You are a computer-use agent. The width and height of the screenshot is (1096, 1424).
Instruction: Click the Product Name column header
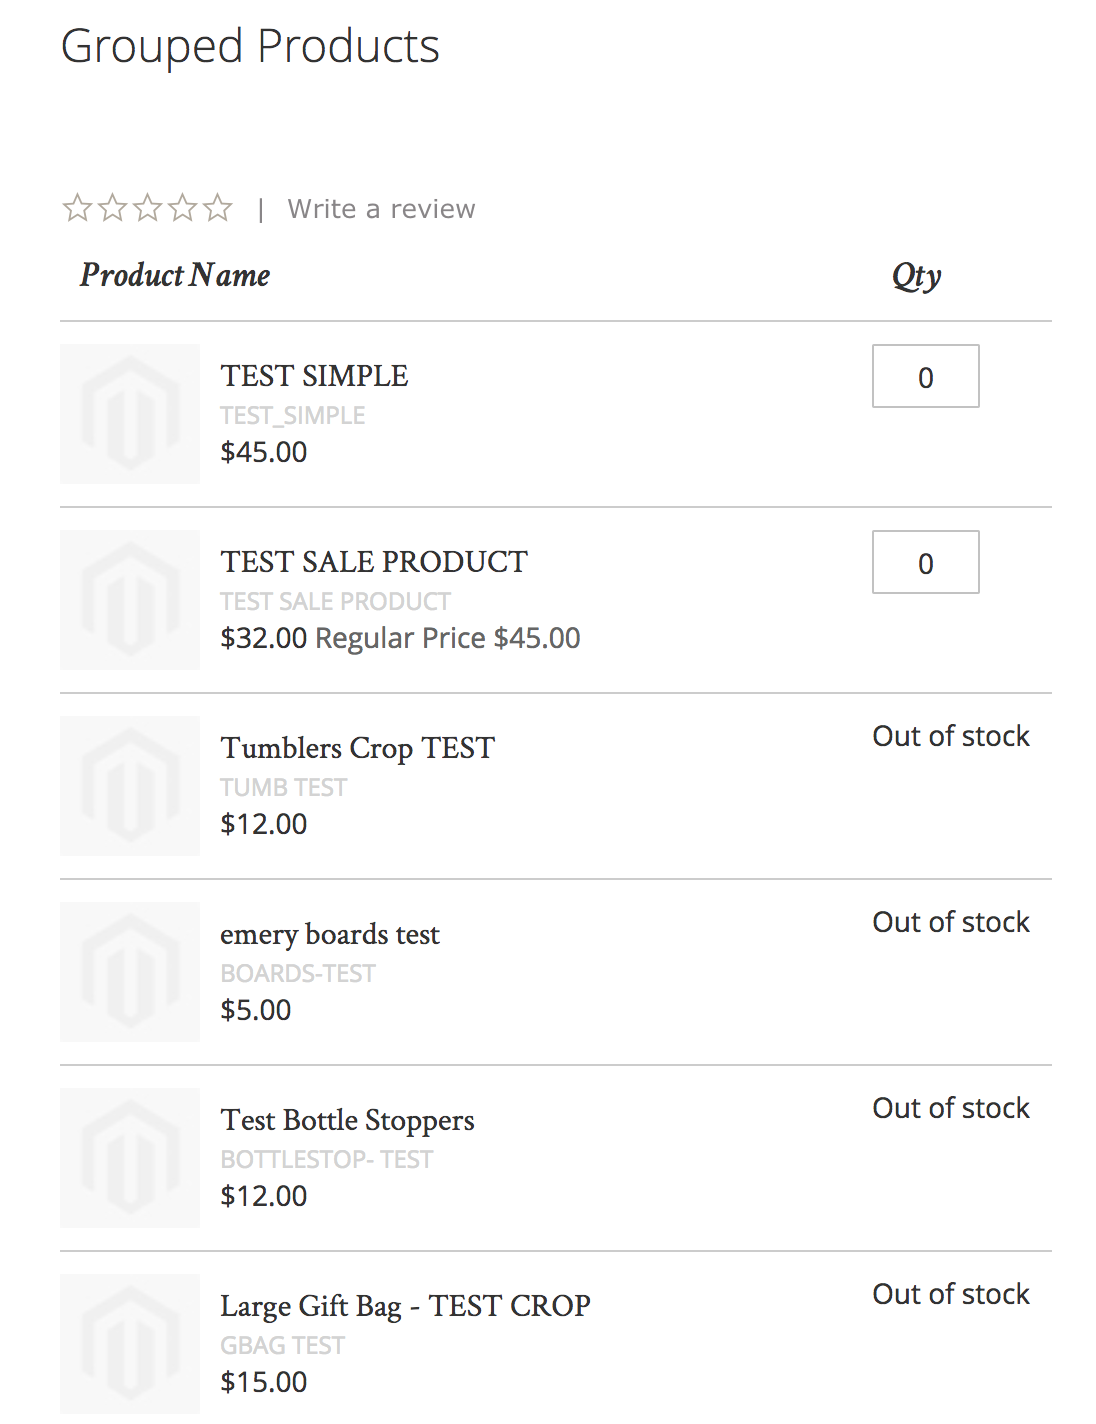tap(175, 275)
